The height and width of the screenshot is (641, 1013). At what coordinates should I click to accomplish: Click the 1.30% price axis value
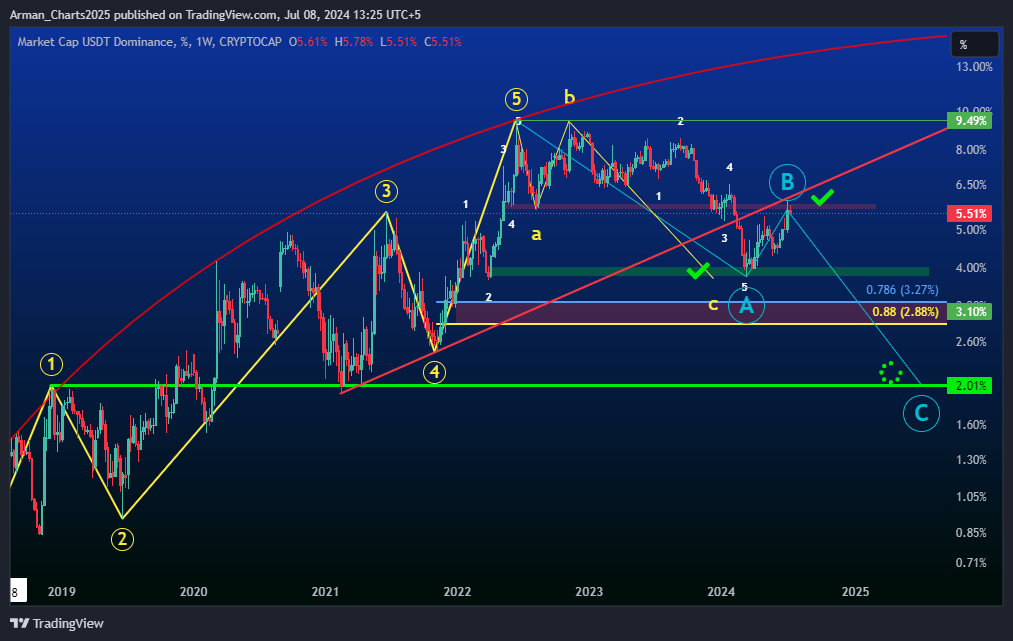click(x=971, y=460)
